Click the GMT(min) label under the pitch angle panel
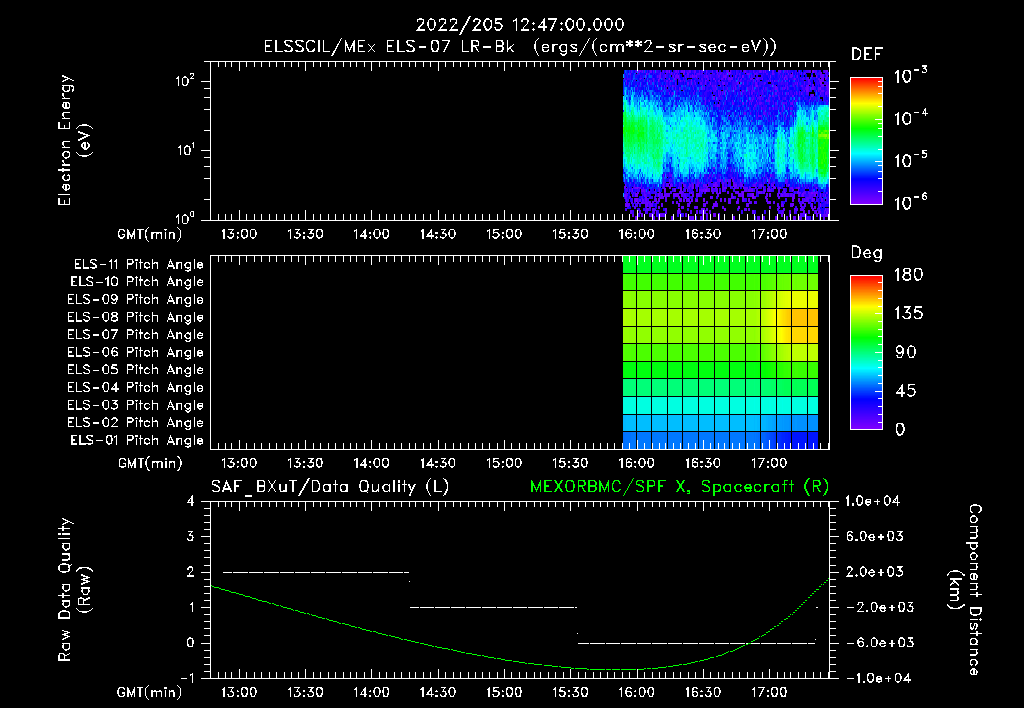This screenshot has width=1024, height=708. pos(150,464)
